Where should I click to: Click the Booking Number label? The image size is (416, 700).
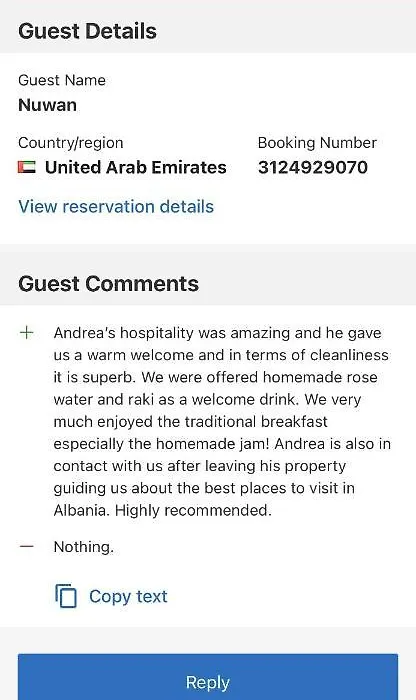[x=317, y=143]
